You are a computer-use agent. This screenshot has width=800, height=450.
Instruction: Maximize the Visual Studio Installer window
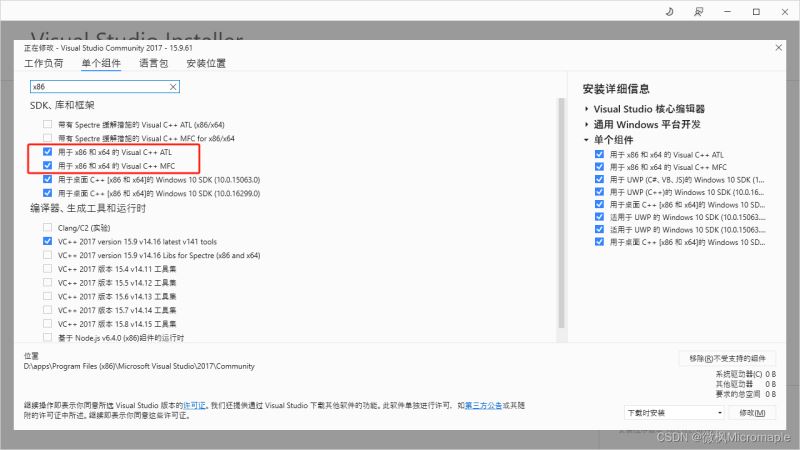tap(756, 11)
